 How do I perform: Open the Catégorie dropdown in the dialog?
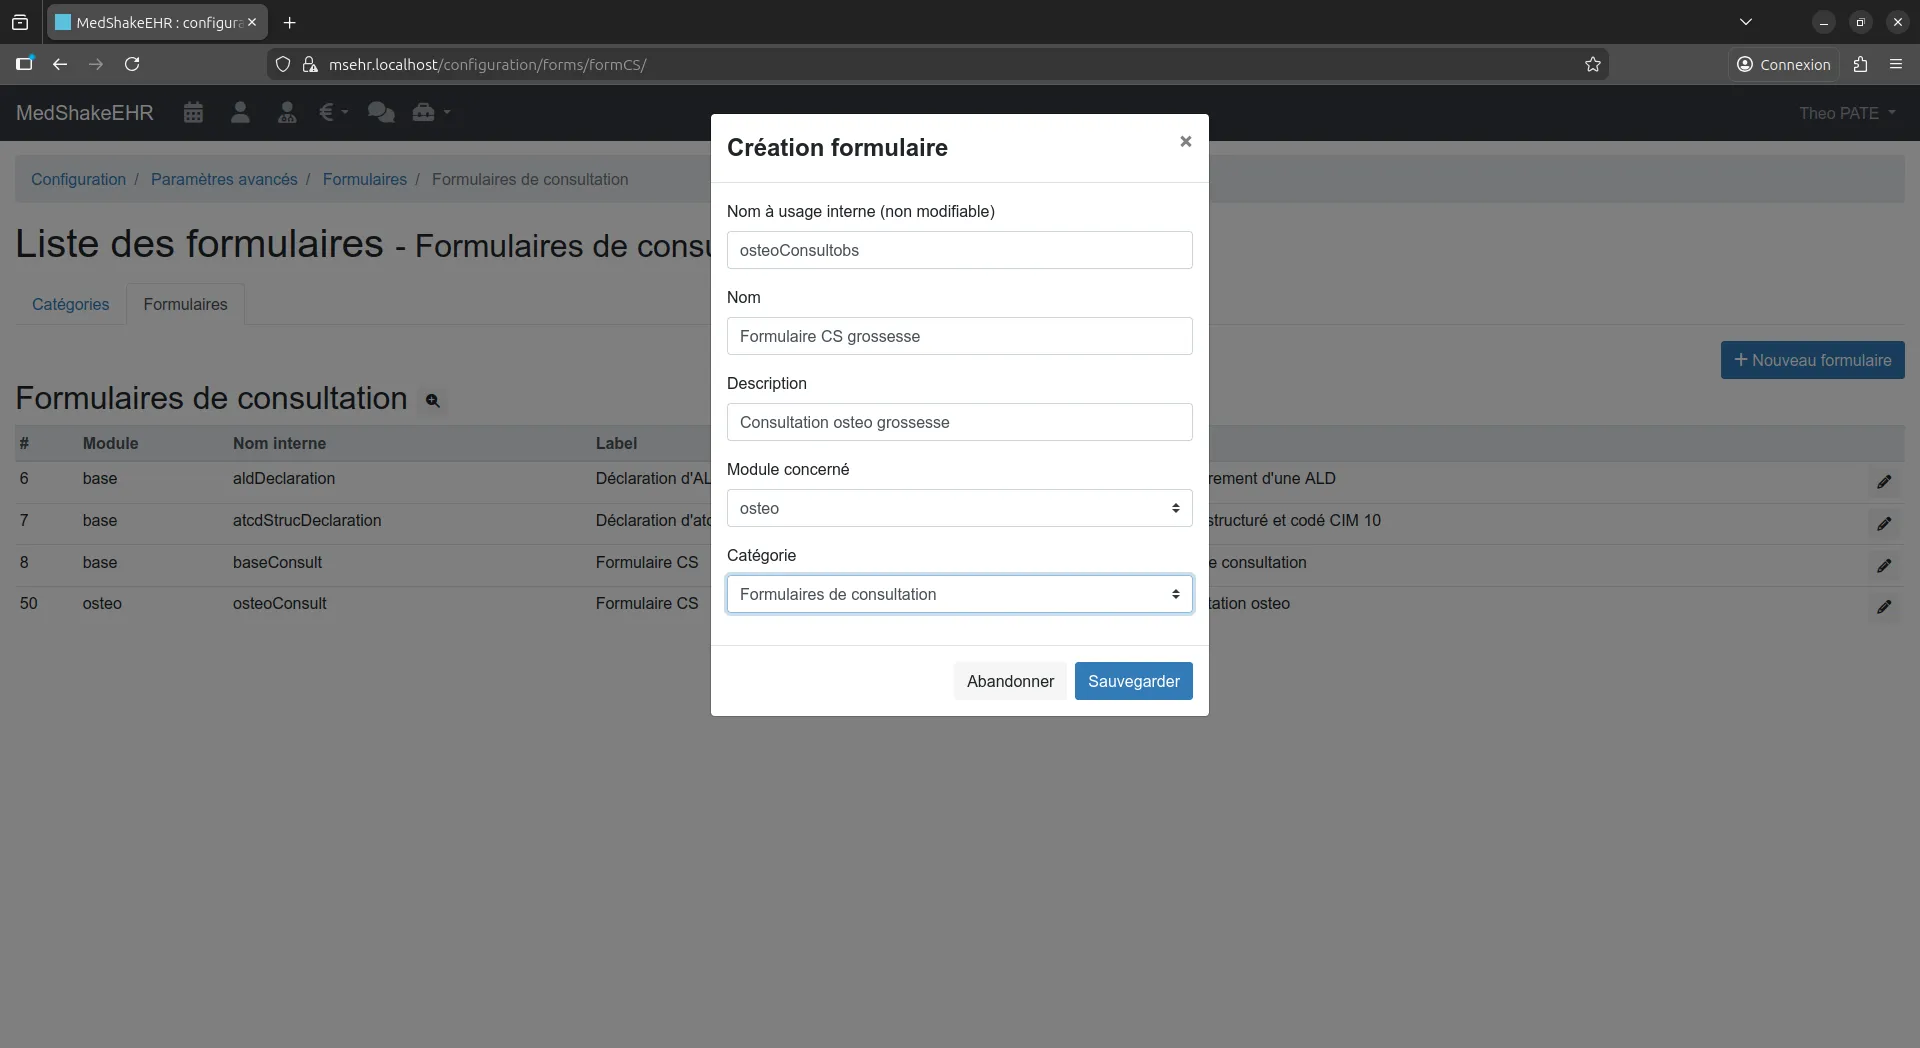(959, 594)
